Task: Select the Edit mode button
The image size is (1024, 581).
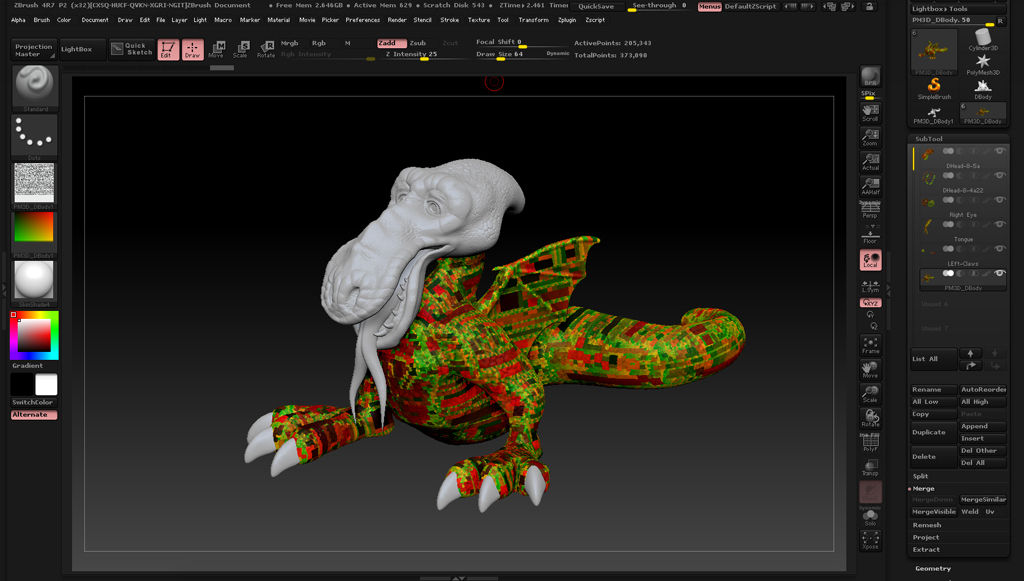Action: tap(168, 50)
